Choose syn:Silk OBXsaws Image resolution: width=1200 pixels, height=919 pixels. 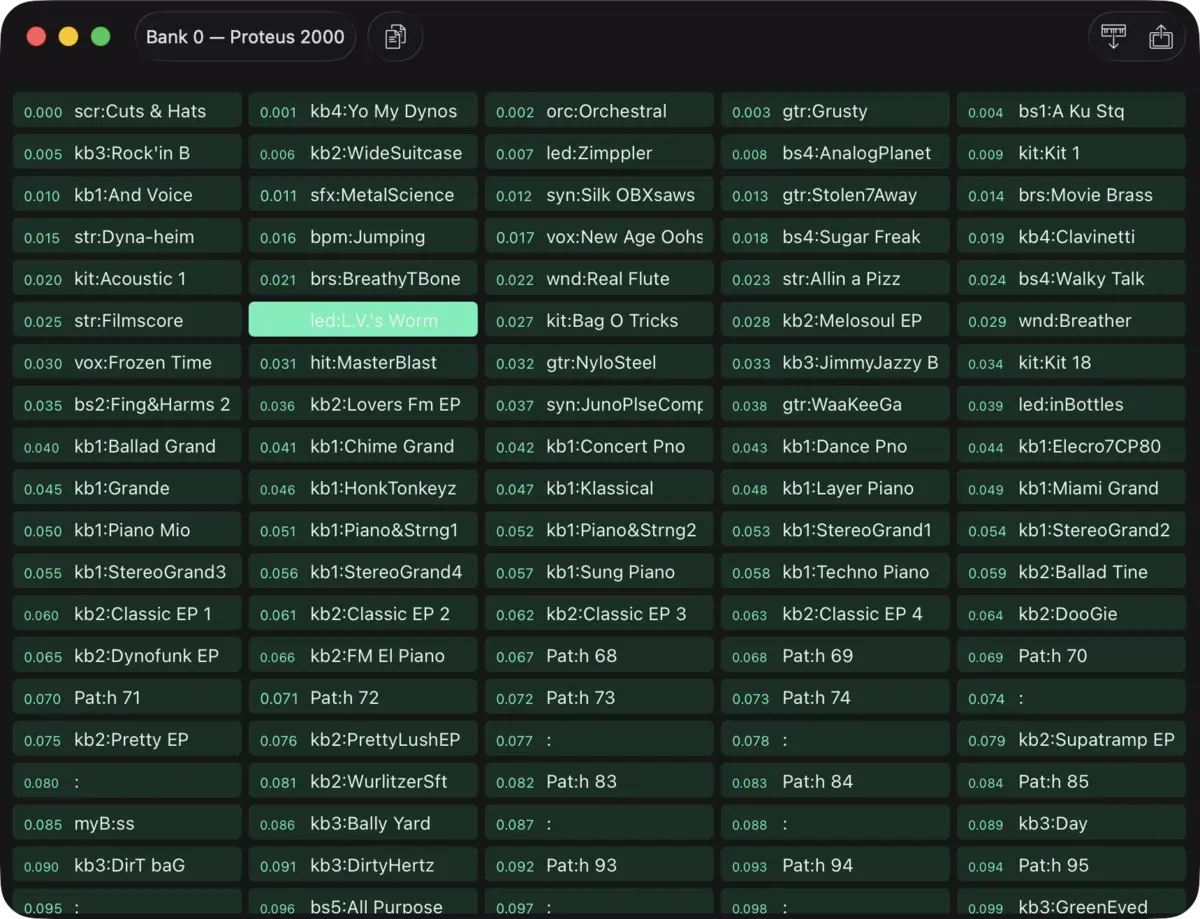coord(599,195)
